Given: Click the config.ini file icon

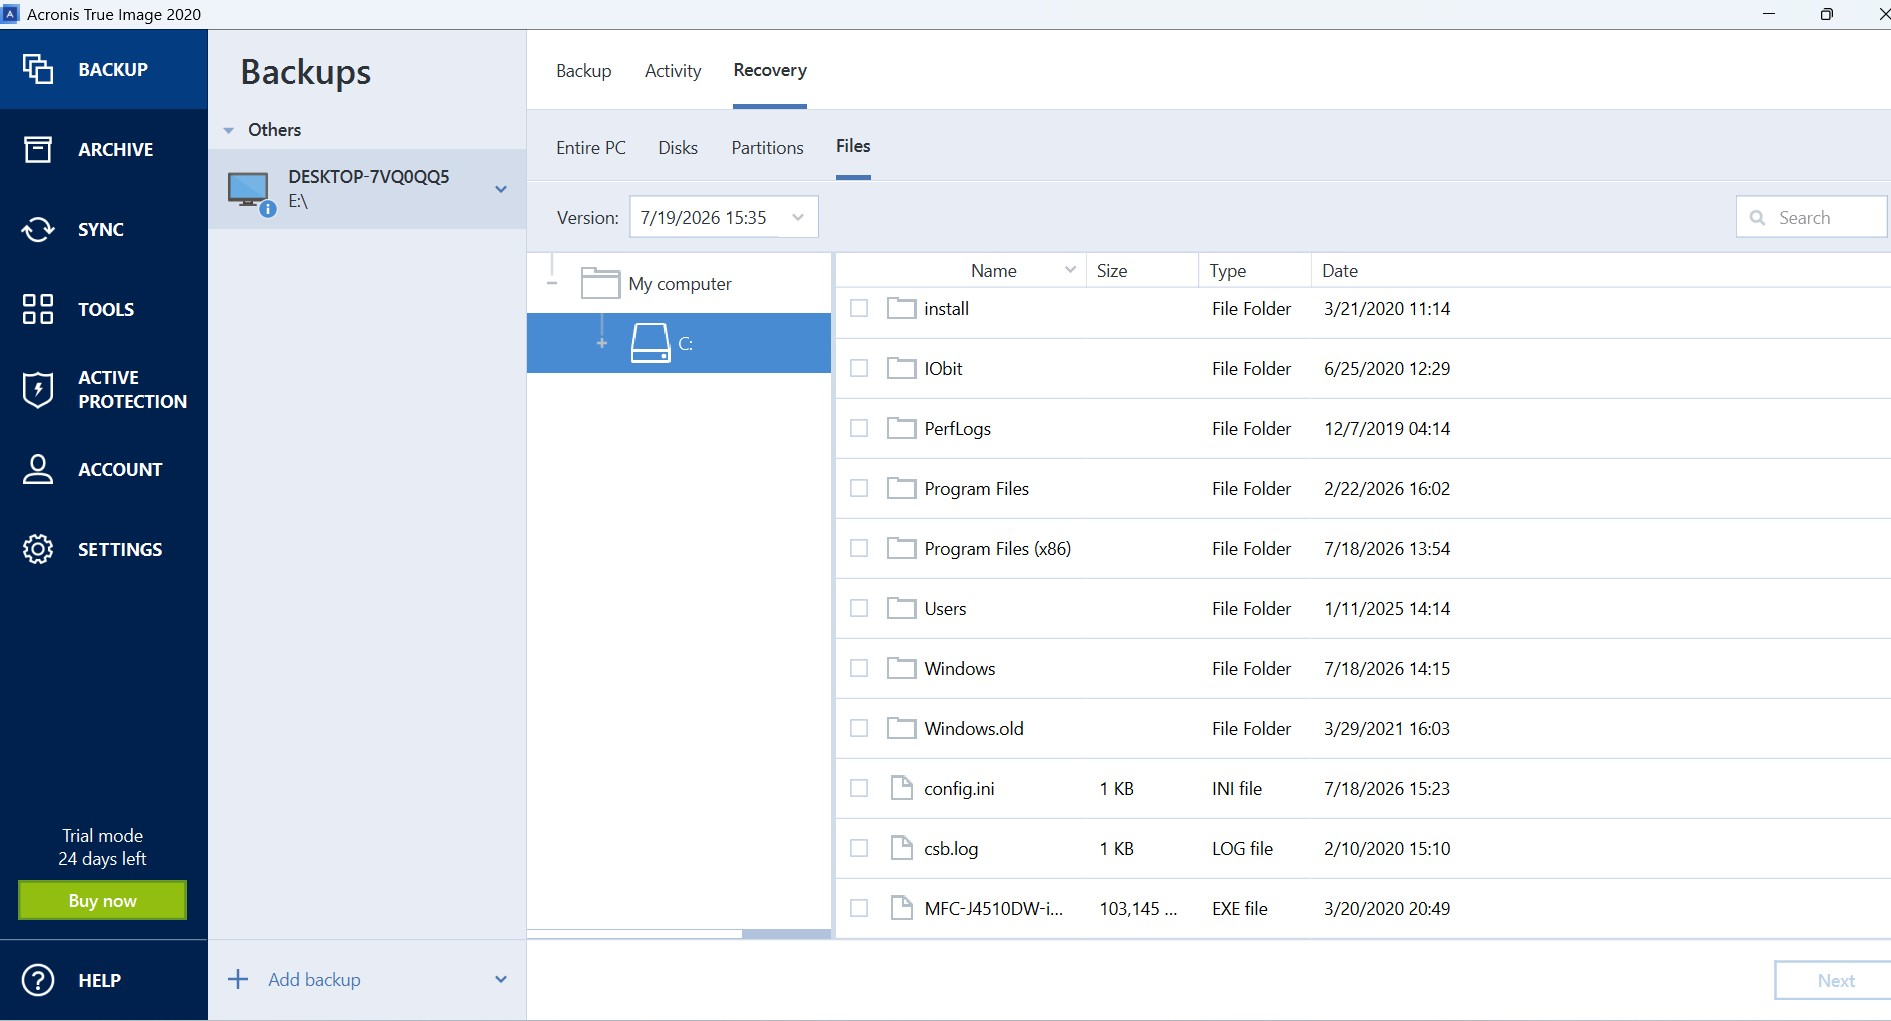Looking at the screenshot, I should pos(901,788).
